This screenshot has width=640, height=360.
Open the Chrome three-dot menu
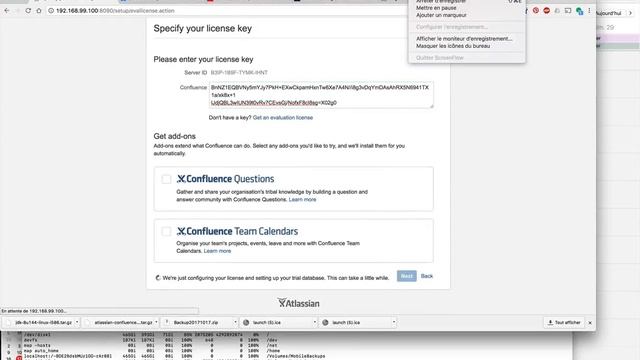(589, 11)
